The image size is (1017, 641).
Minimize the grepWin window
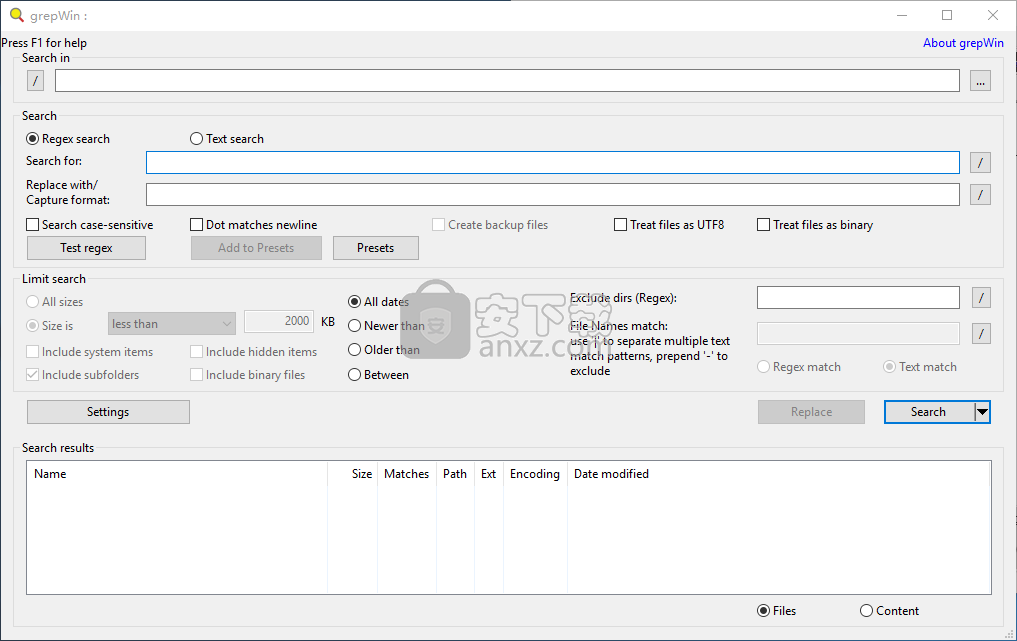(x=902, y=15)
